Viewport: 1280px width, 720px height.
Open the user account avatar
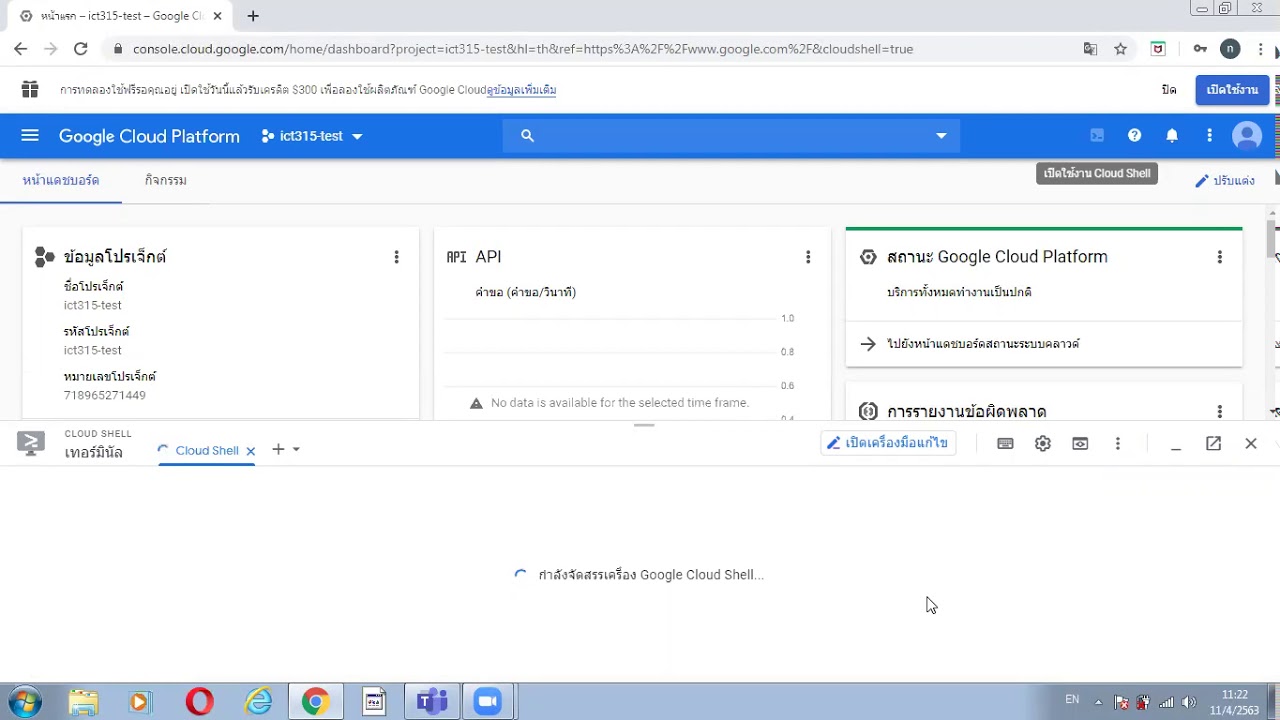tap(1247, 136)
